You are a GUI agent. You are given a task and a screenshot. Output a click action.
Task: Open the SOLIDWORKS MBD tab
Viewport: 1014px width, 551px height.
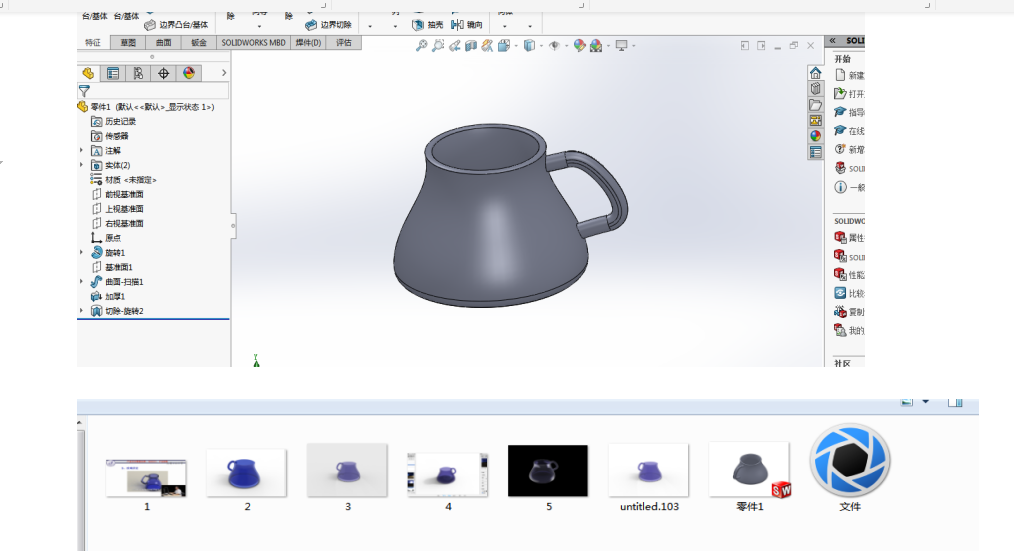pos(252,43)
